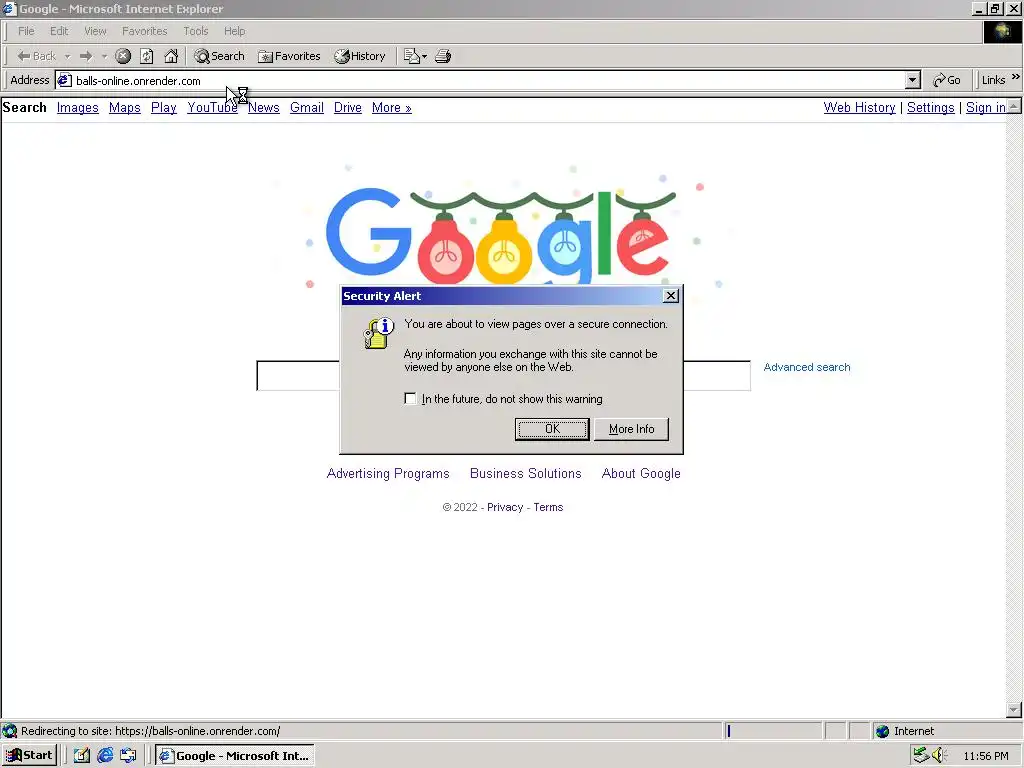Viewport: 1024px width, 768px height.
Task: Select Google Internet Explorer taskbar button
Action: coord(235,756)
